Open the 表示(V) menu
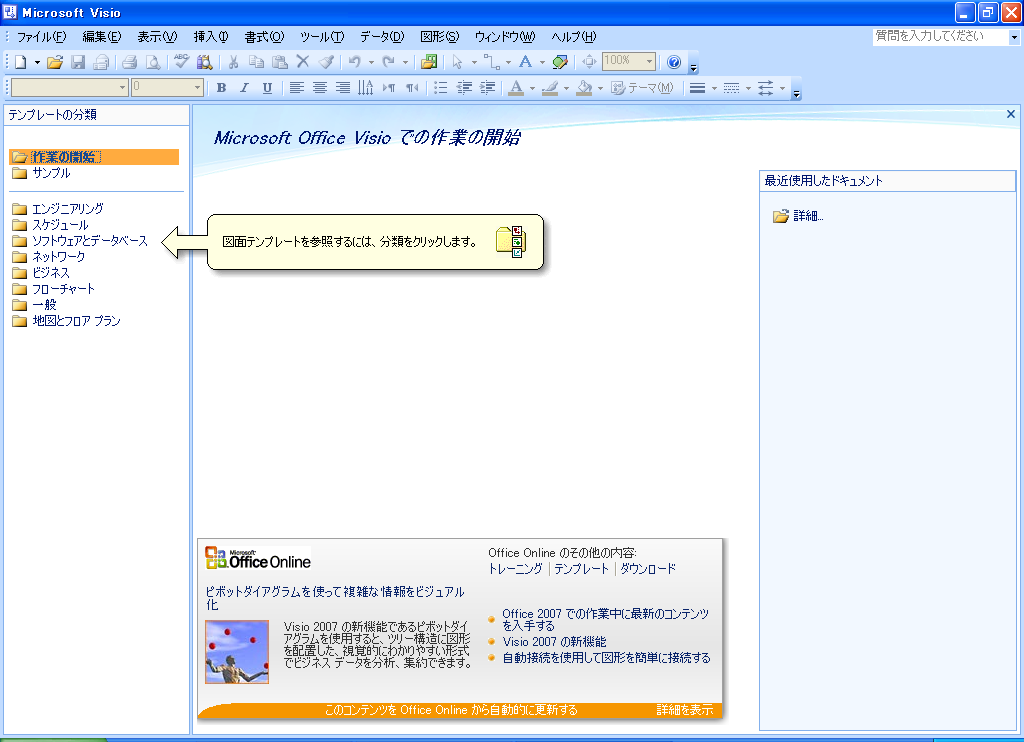1024x742 pixels. (157, 37)
